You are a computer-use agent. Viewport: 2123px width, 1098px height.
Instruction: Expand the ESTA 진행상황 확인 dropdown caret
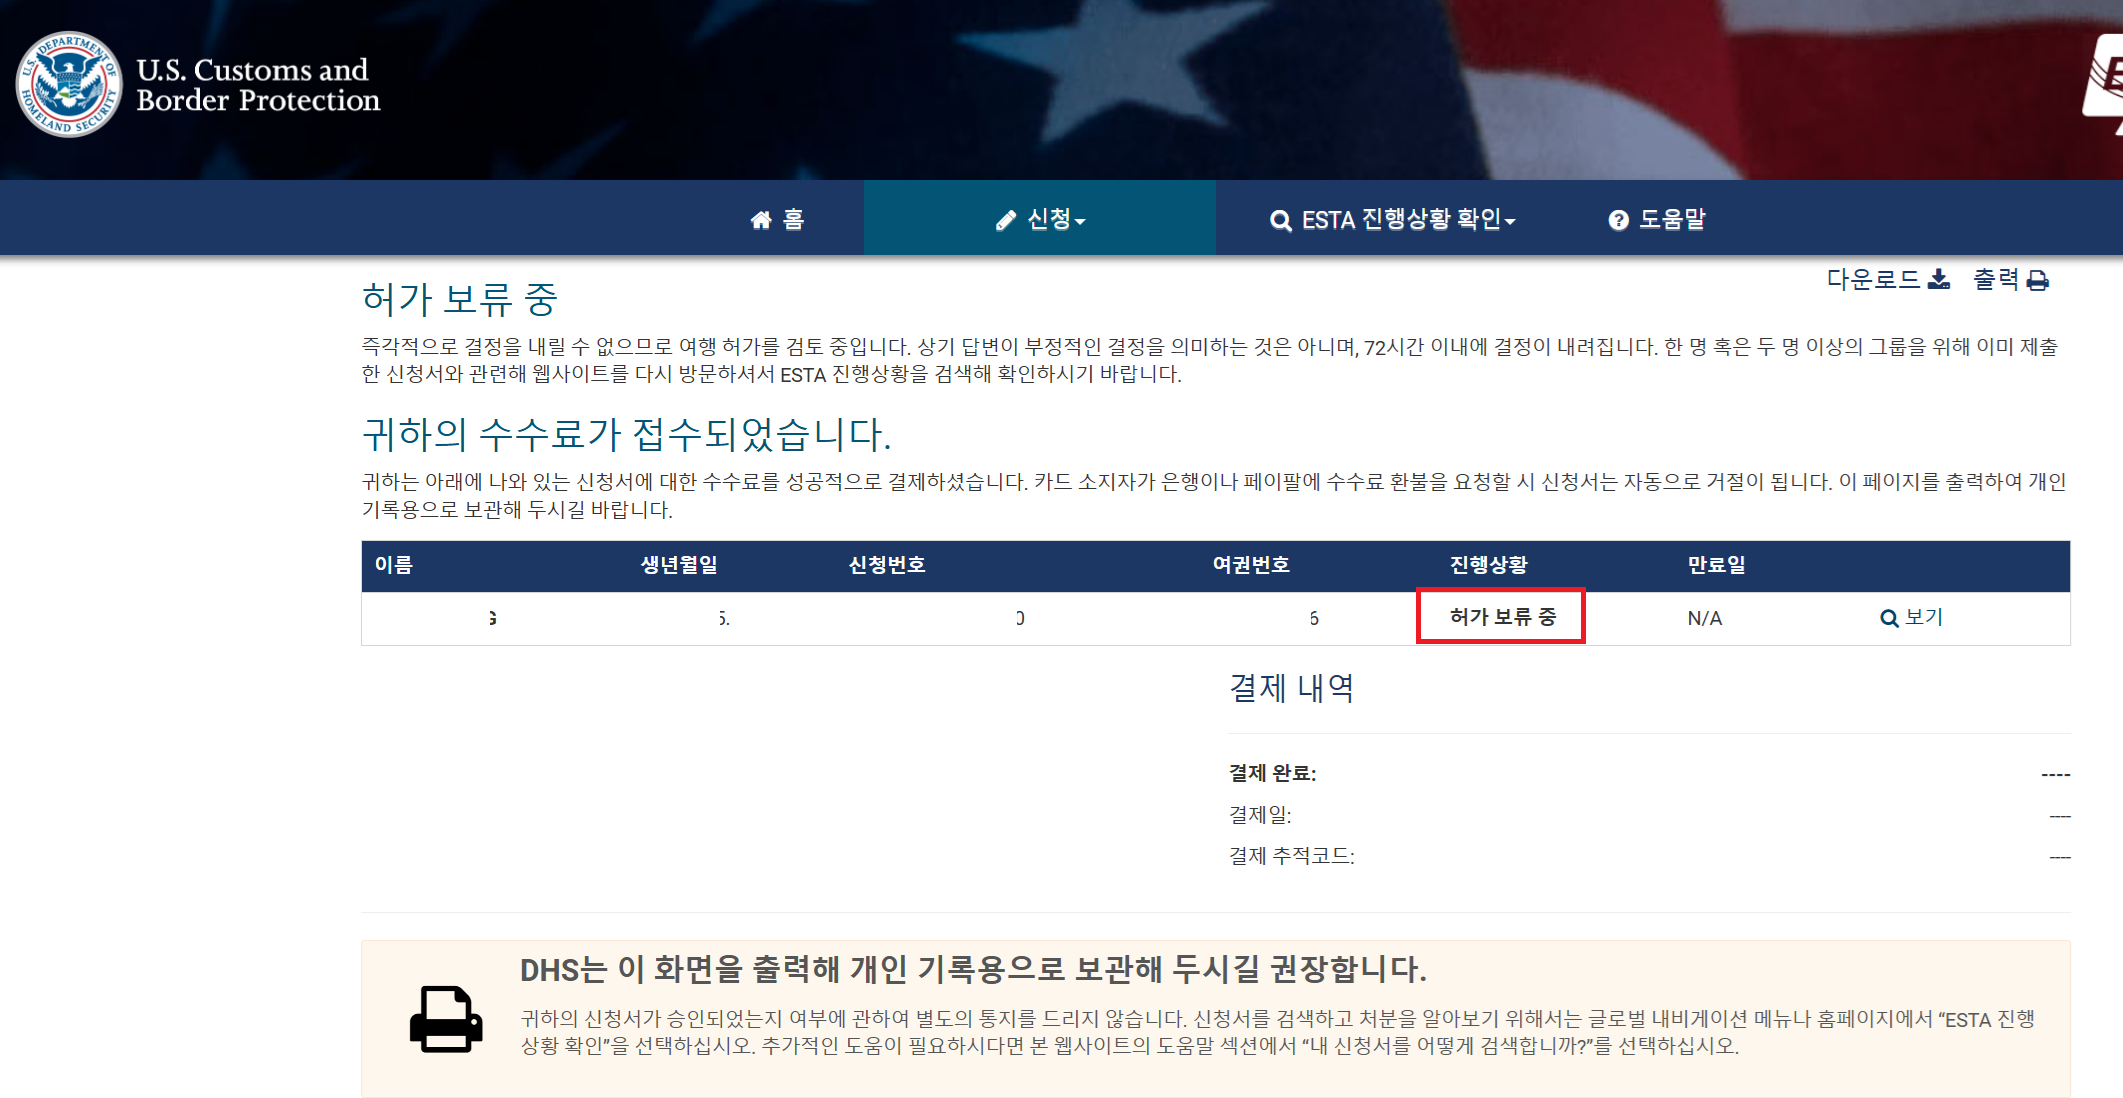coord(1510,222)
